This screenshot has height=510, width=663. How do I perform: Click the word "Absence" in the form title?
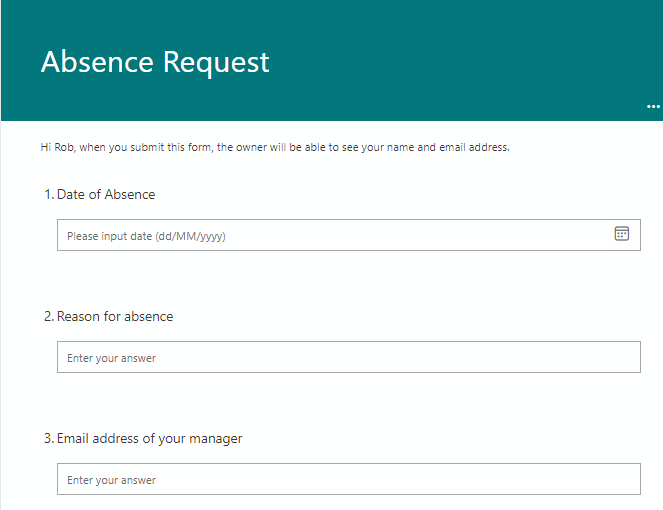tap(97, 62)
